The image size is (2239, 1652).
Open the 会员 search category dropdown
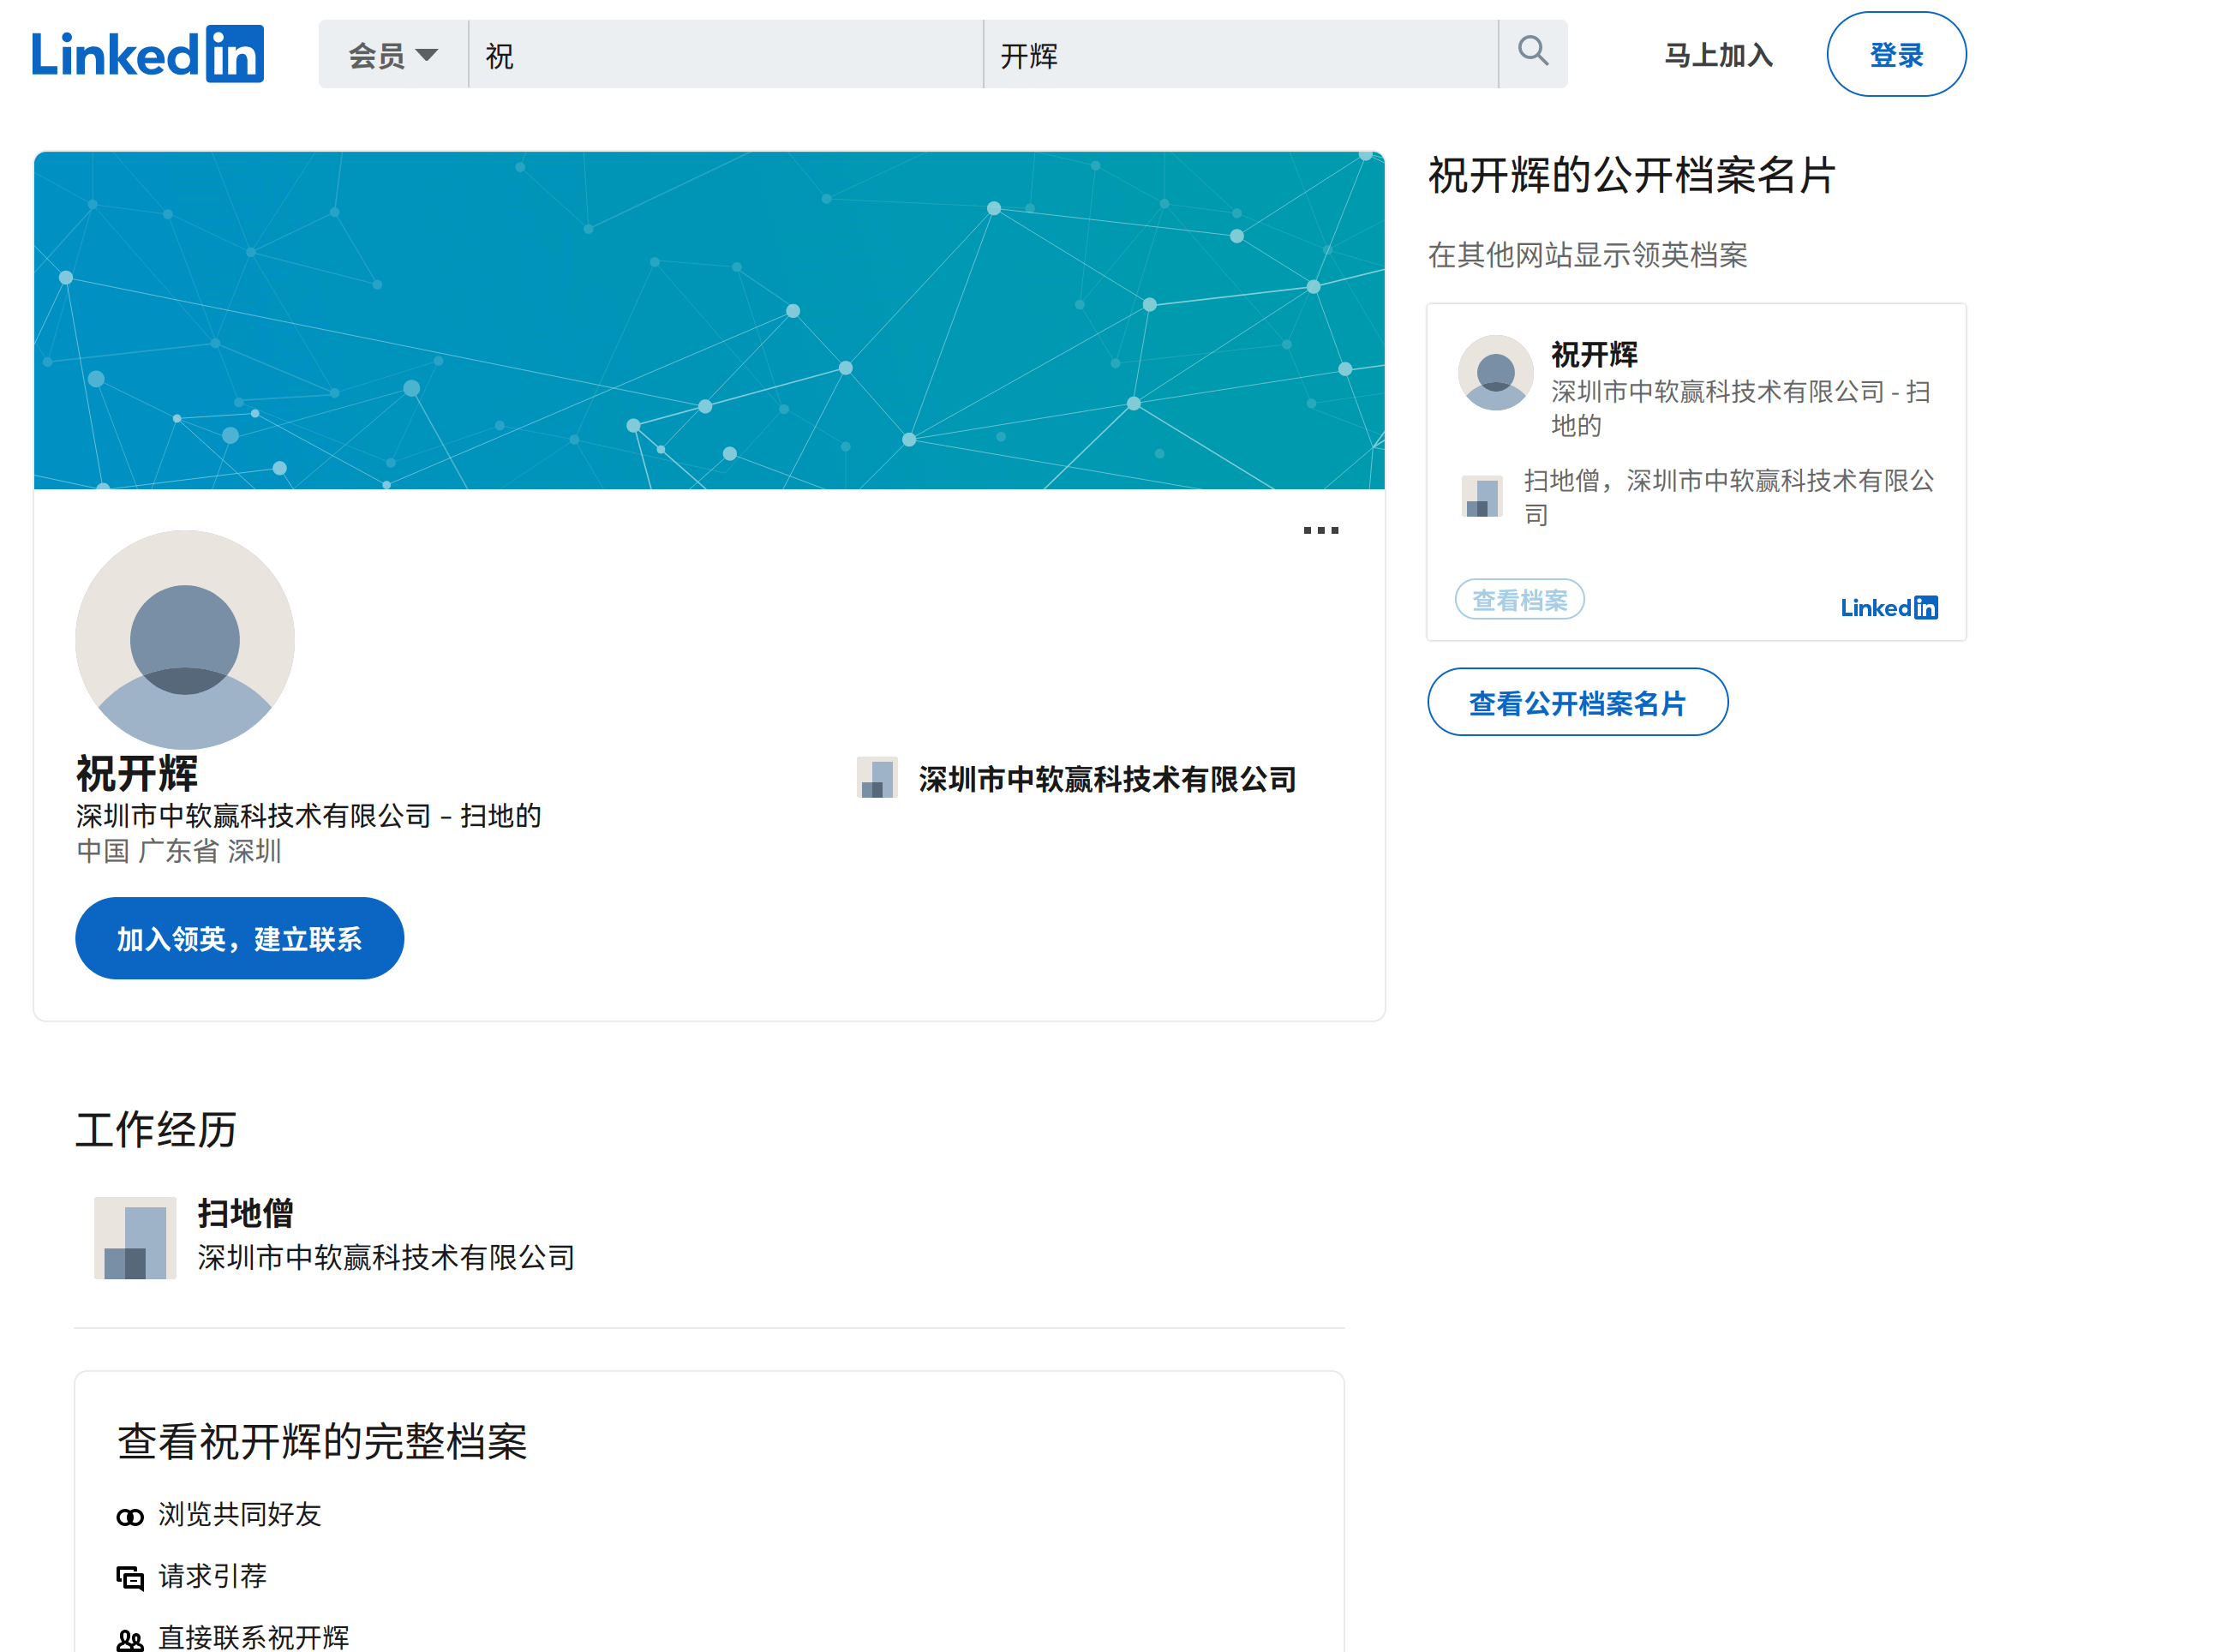tap(391, 54)
